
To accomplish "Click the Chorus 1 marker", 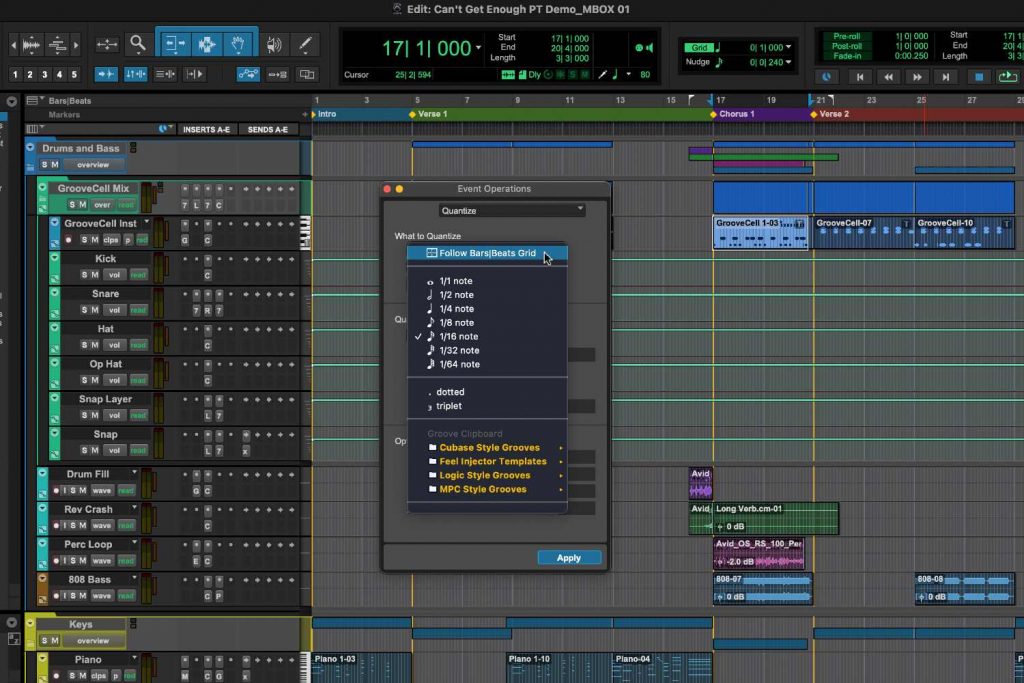I will [736, 114].
